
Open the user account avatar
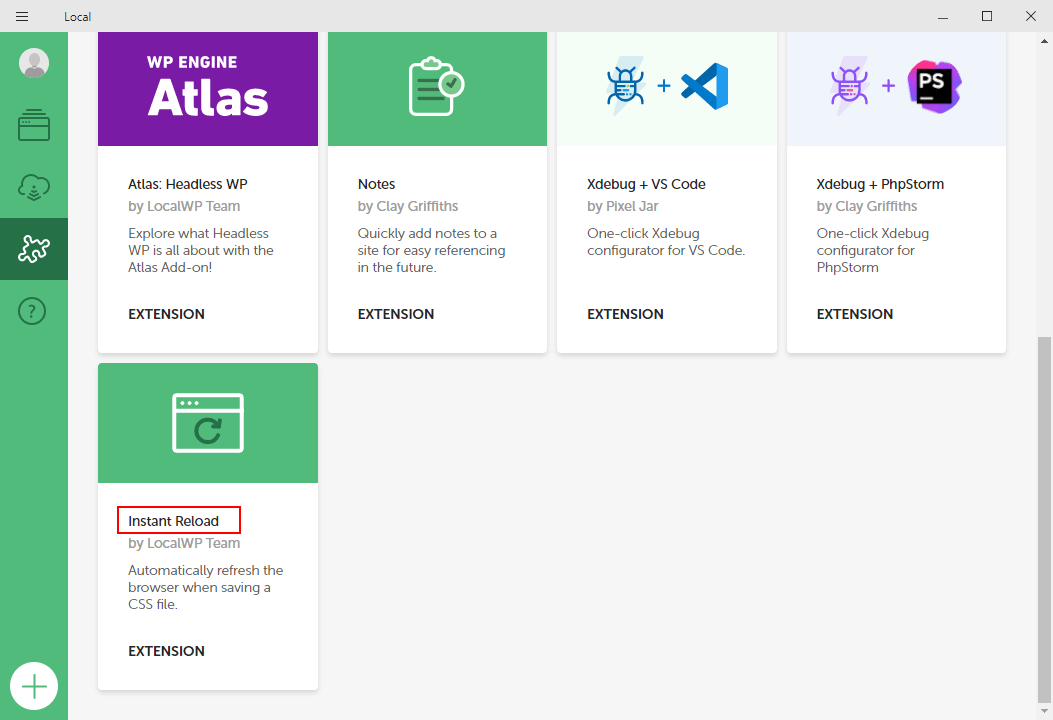pos(34,63)
